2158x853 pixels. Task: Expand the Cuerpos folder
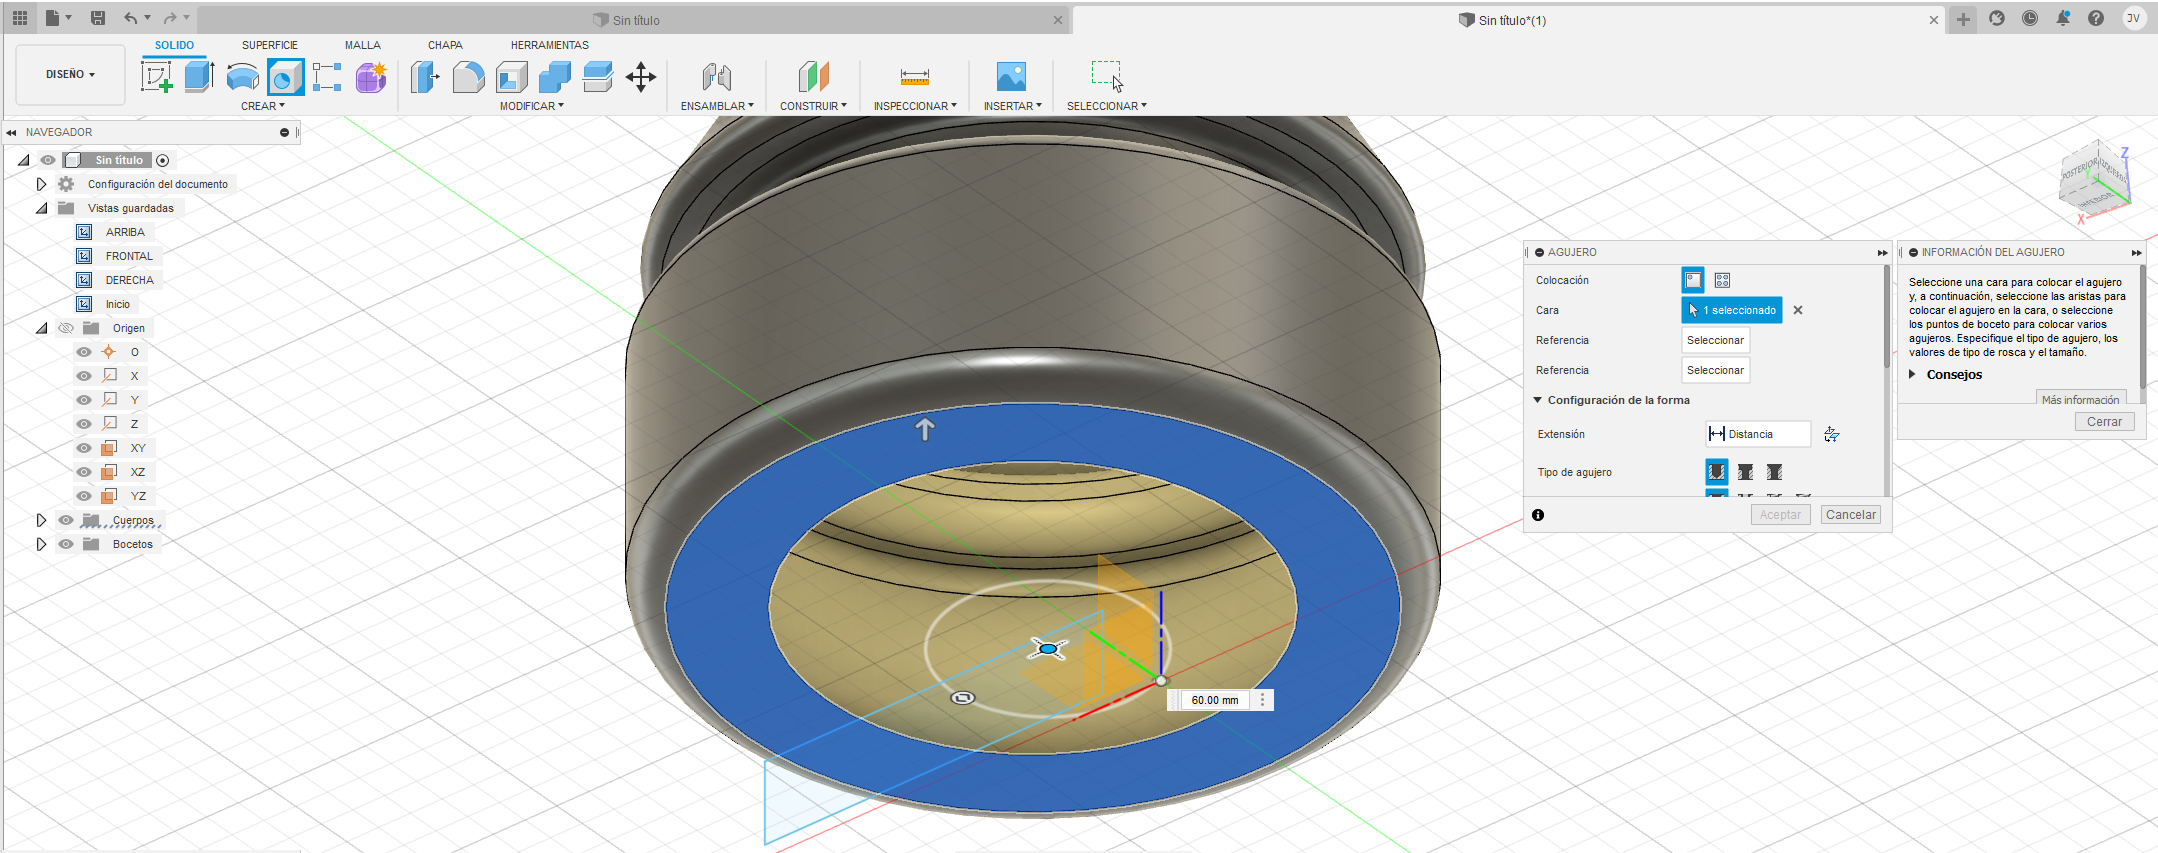41,520
